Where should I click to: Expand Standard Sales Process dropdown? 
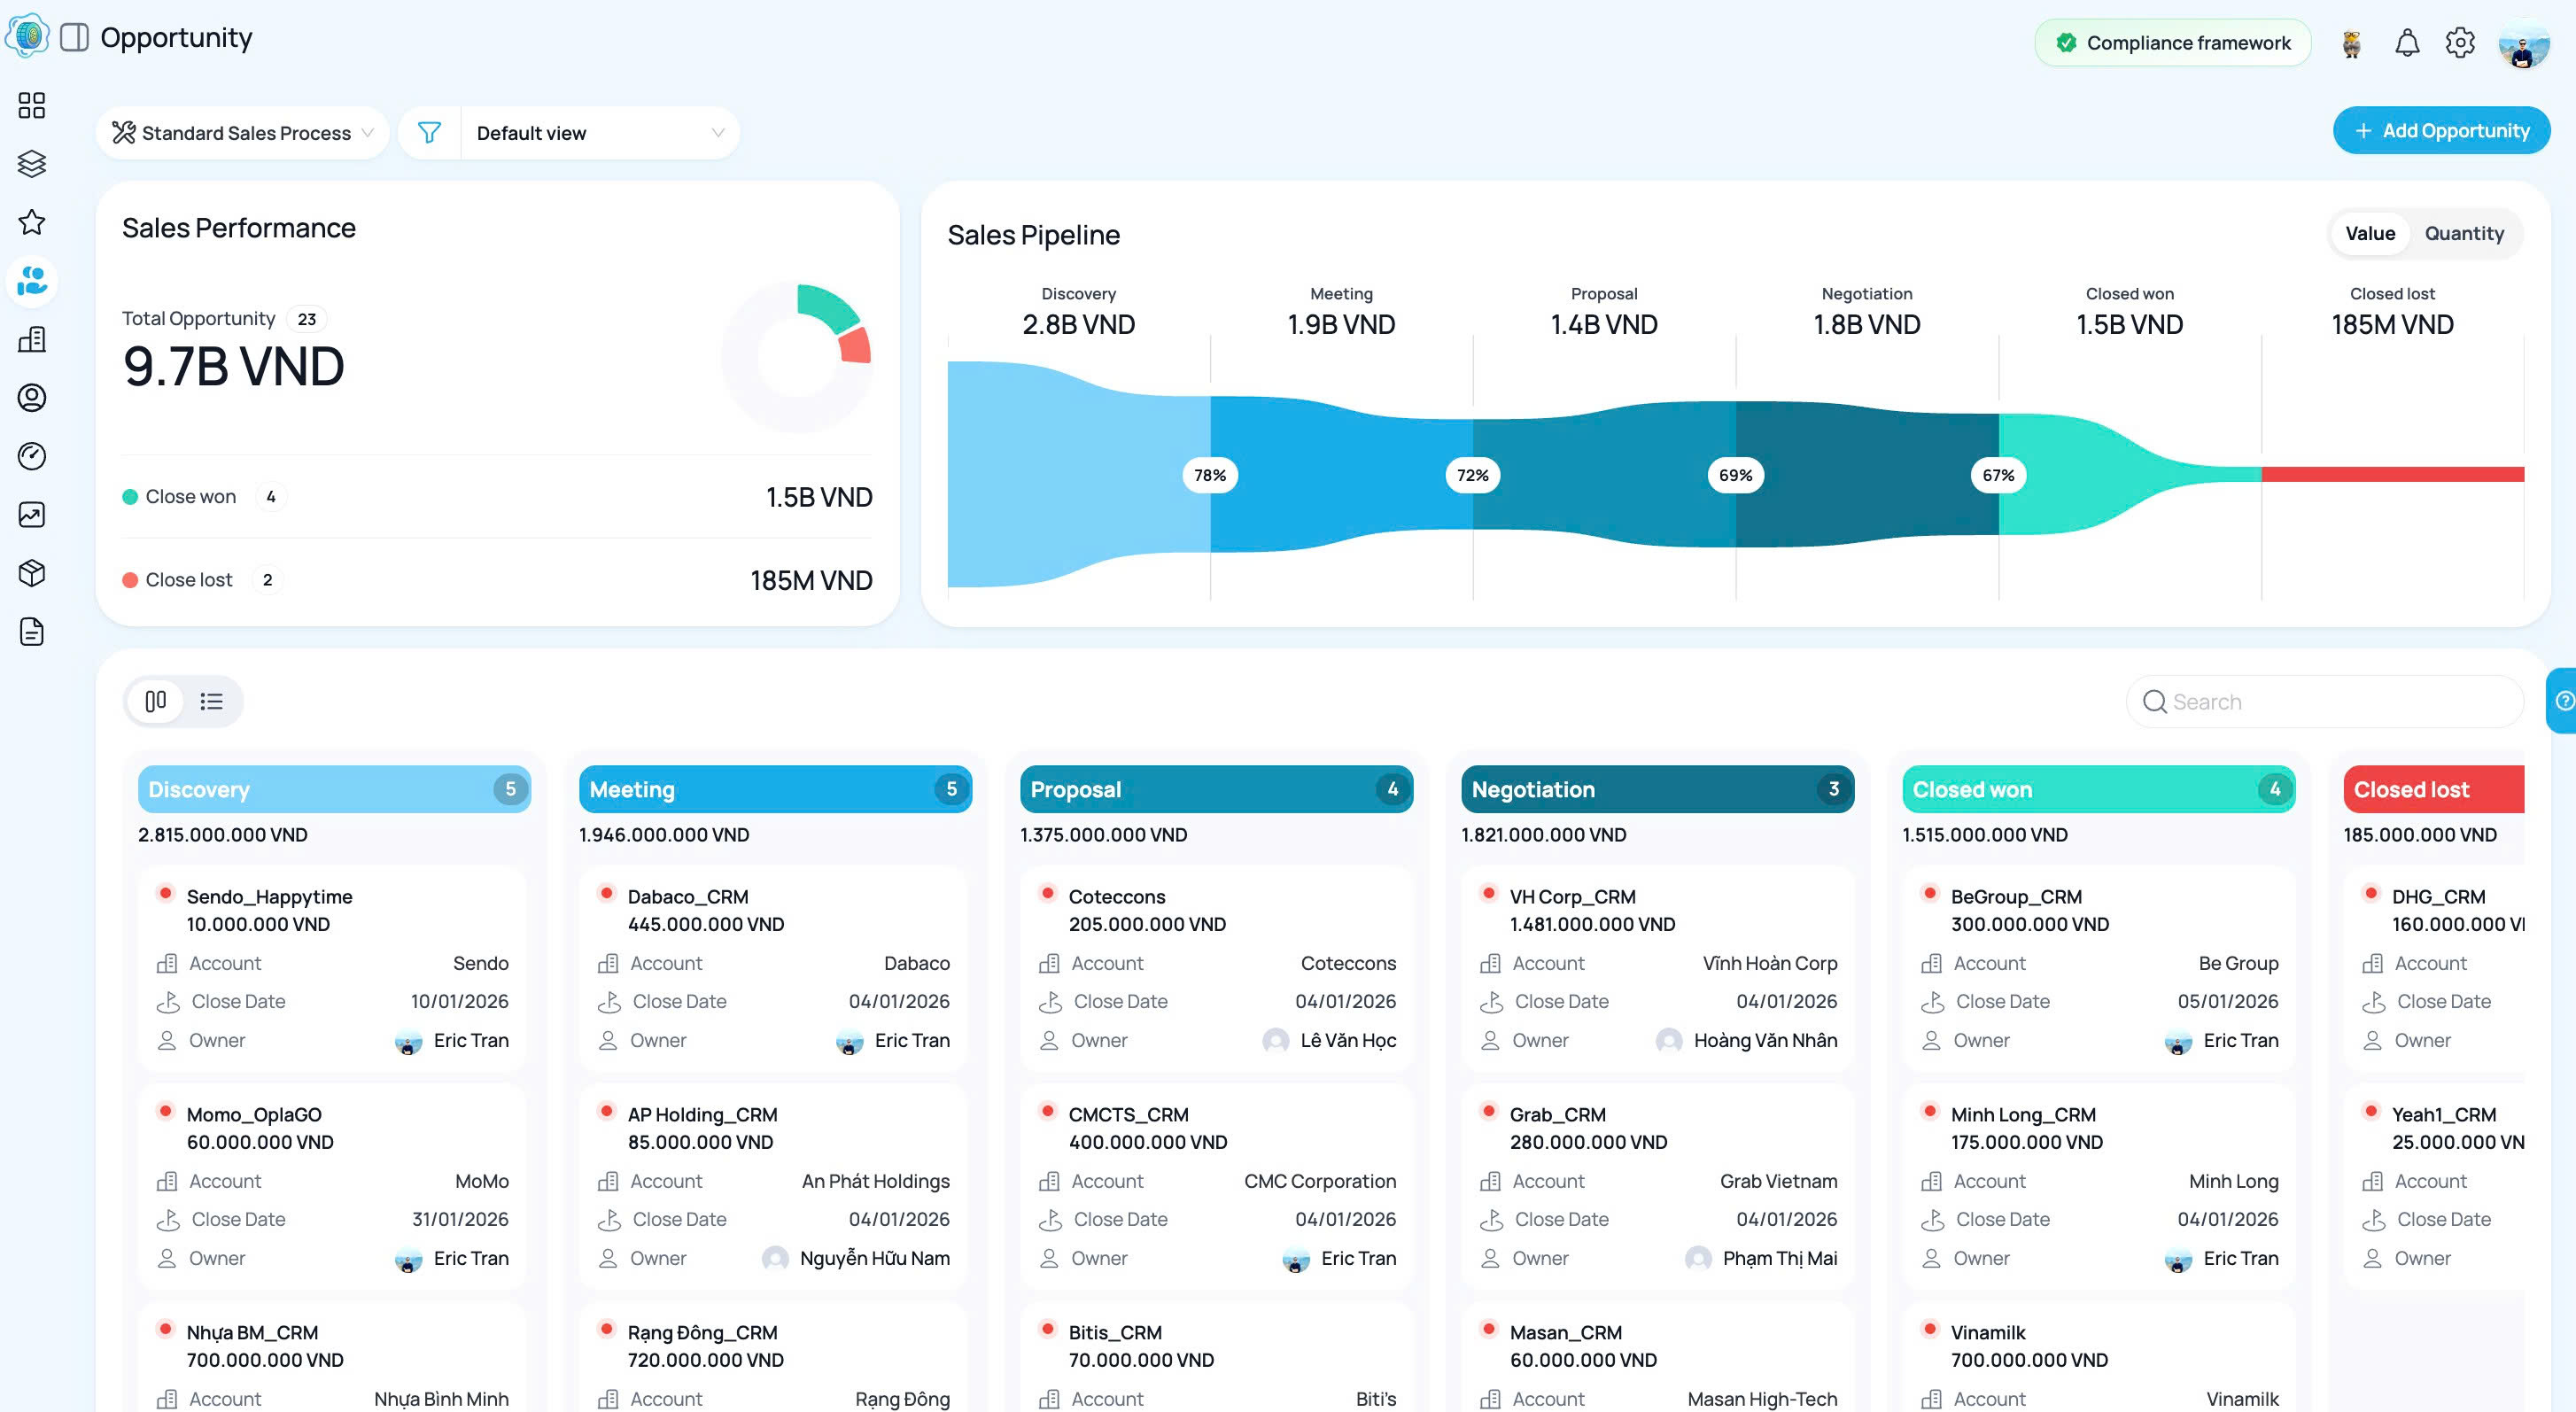[x=243, y=133]
